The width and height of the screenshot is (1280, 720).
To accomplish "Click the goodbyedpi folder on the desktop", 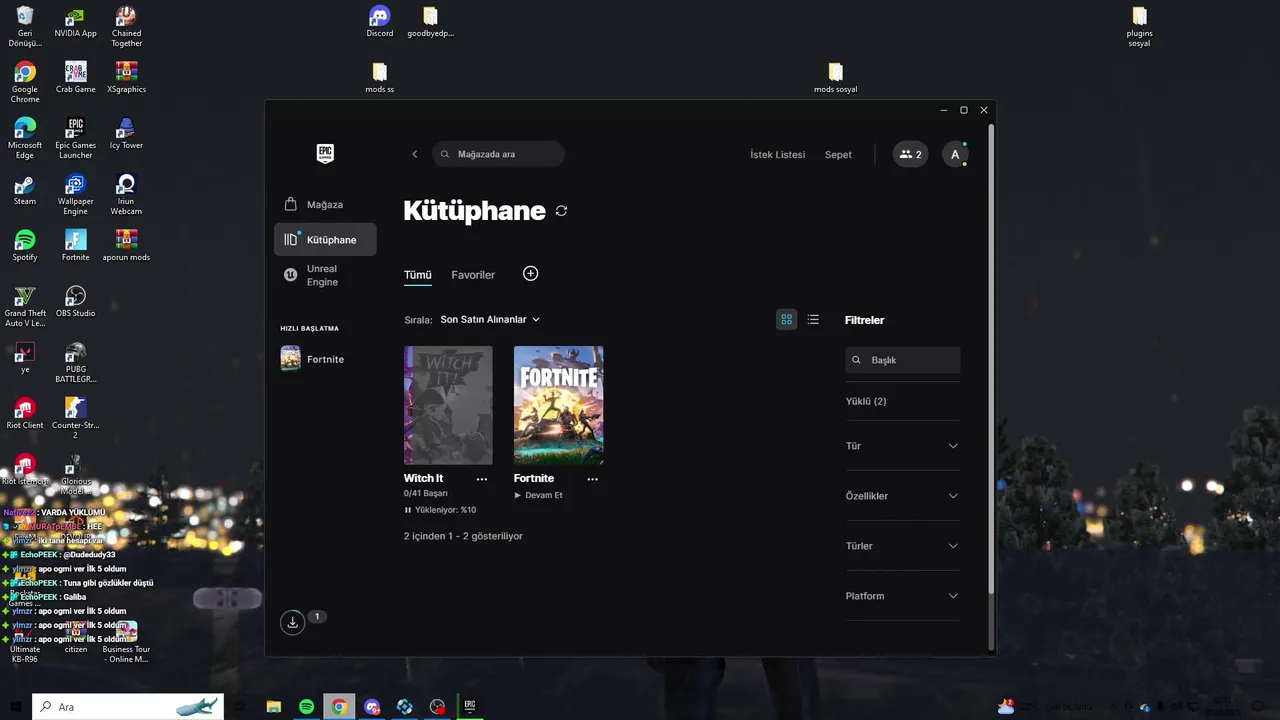I will 431,22.
